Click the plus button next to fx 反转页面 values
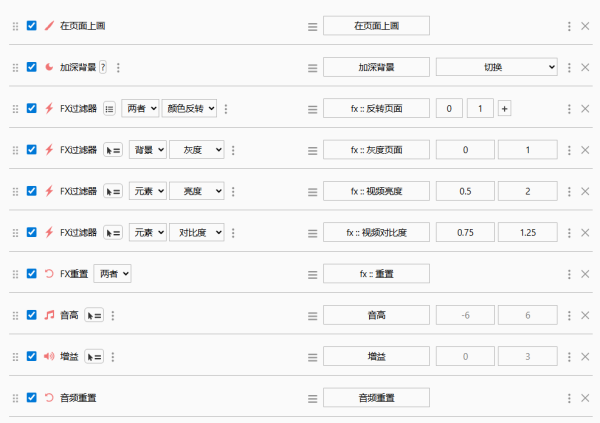Screen dimensions: 600x423 [504, 109]
